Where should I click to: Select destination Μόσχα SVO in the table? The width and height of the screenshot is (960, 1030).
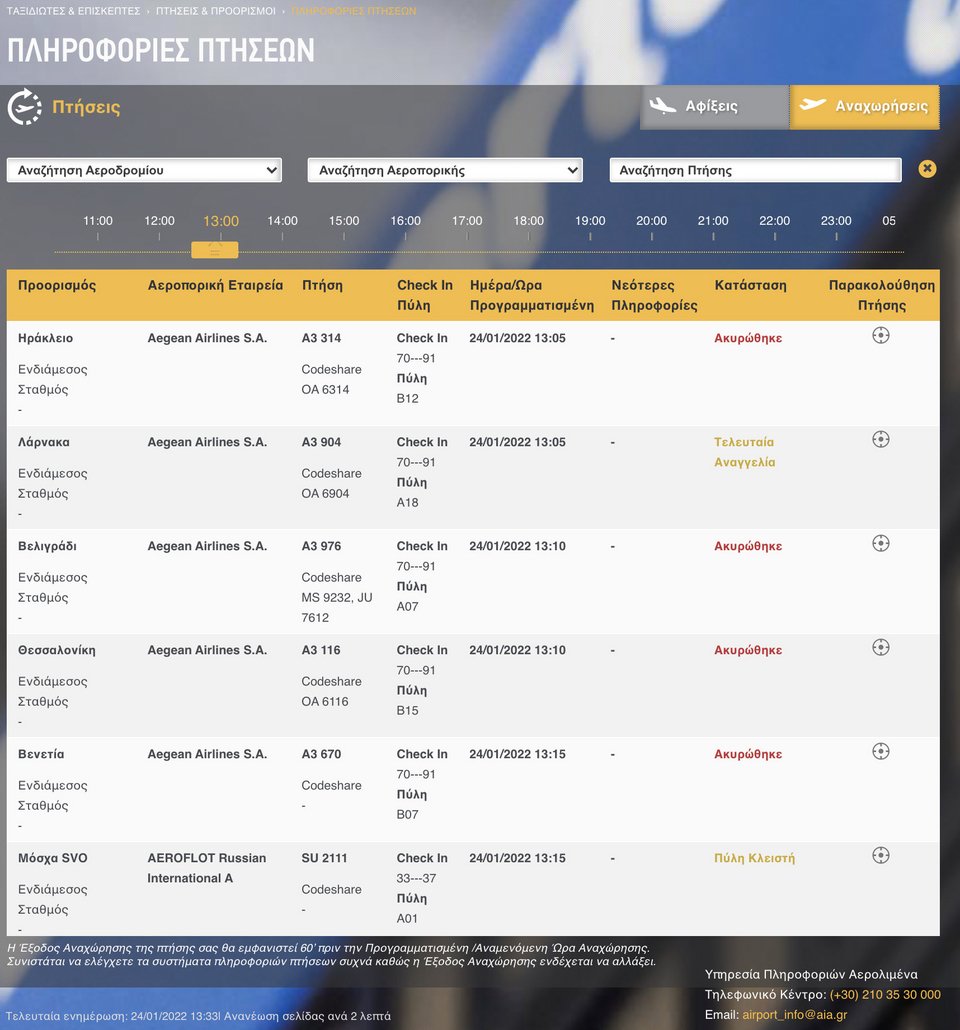[x=53, y=858]
